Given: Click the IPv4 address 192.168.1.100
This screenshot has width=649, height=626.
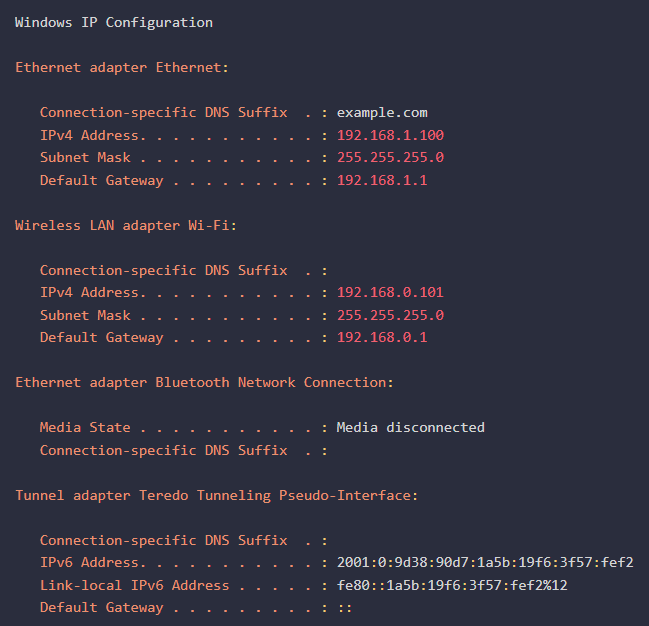Looking at the screenshot, I should 390,135.
